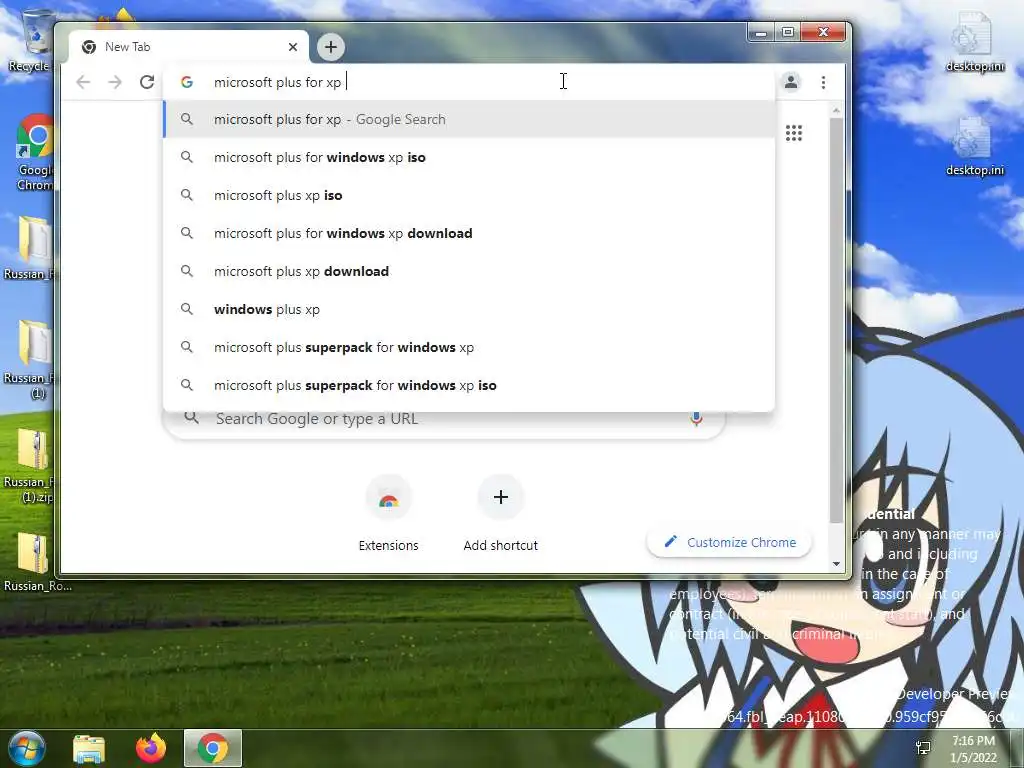This screenshot has width=1024, height=768.
Task: Launch Firefox from the taskbar
Action: tap(151, 748)
